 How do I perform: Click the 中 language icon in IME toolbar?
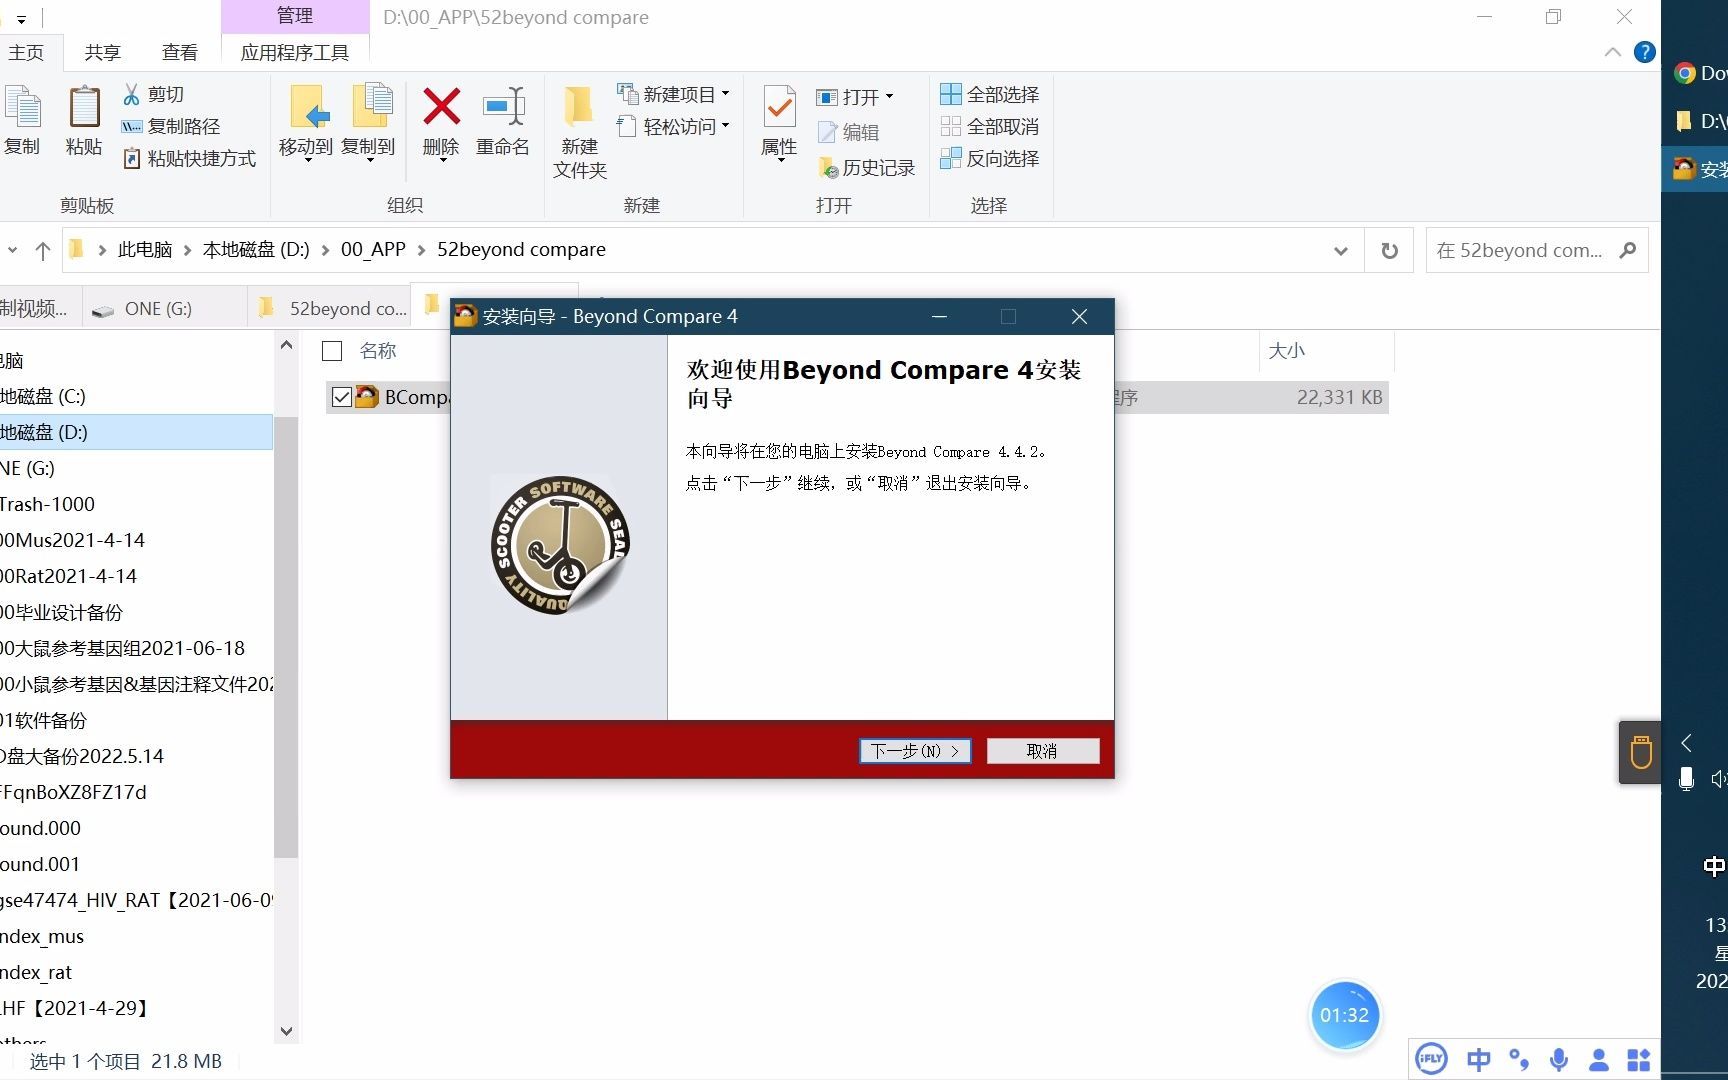coord(1478,1059)
